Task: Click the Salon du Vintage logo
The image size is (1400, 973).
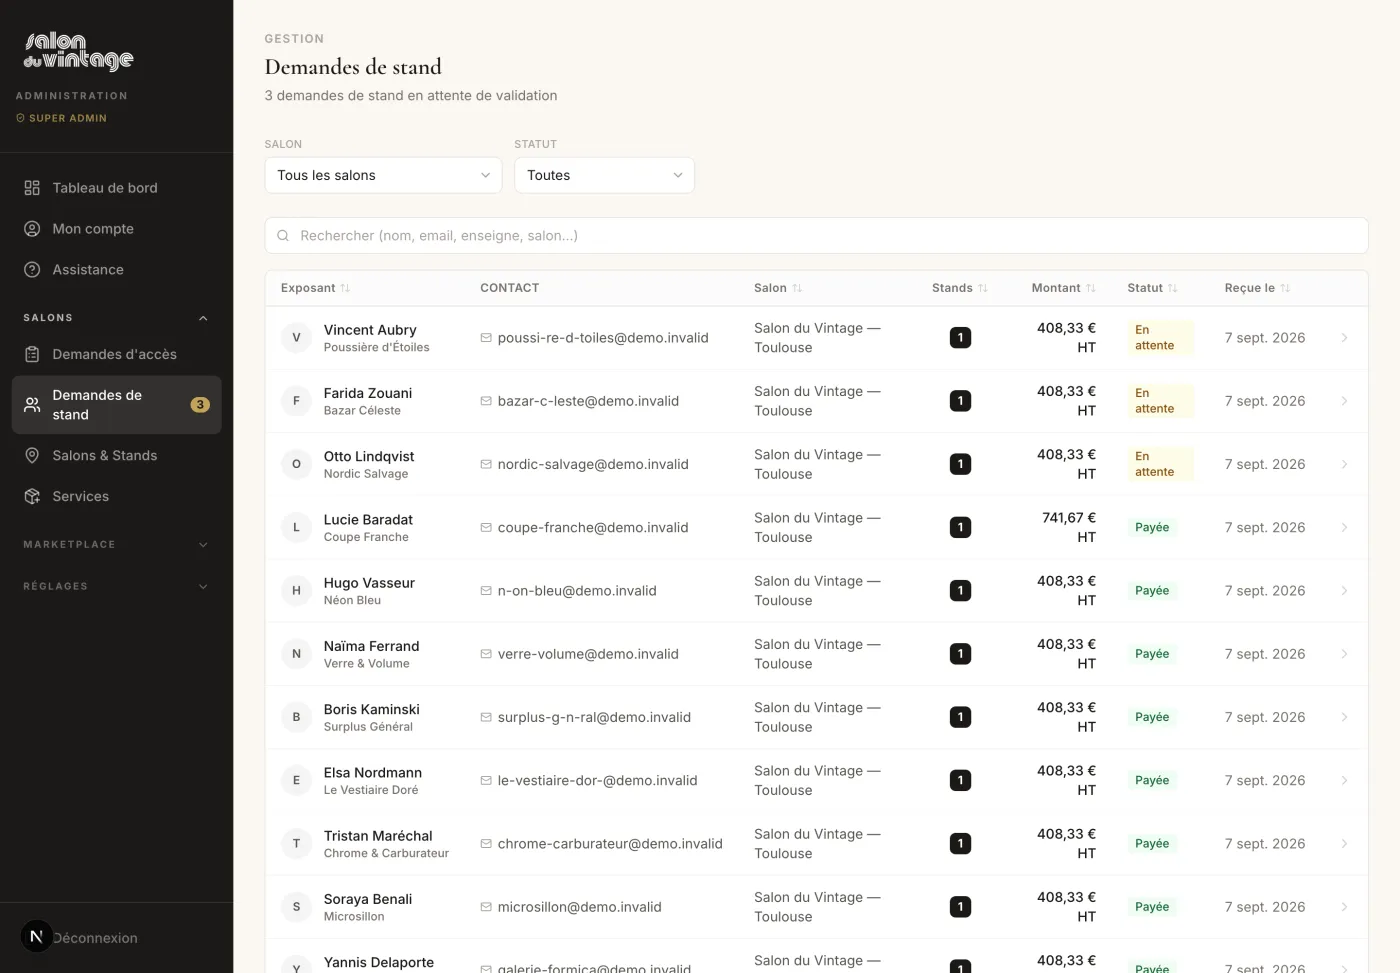Action: 78,51
